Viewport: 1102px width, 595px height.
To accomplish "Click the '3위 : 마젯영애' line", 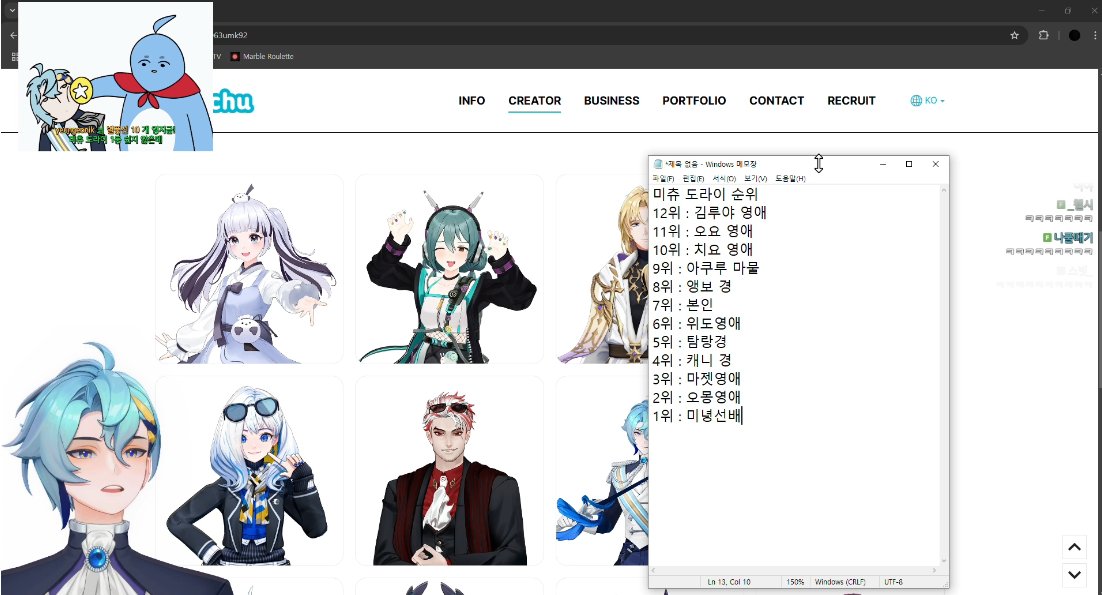I will click(x=696, y=379).
